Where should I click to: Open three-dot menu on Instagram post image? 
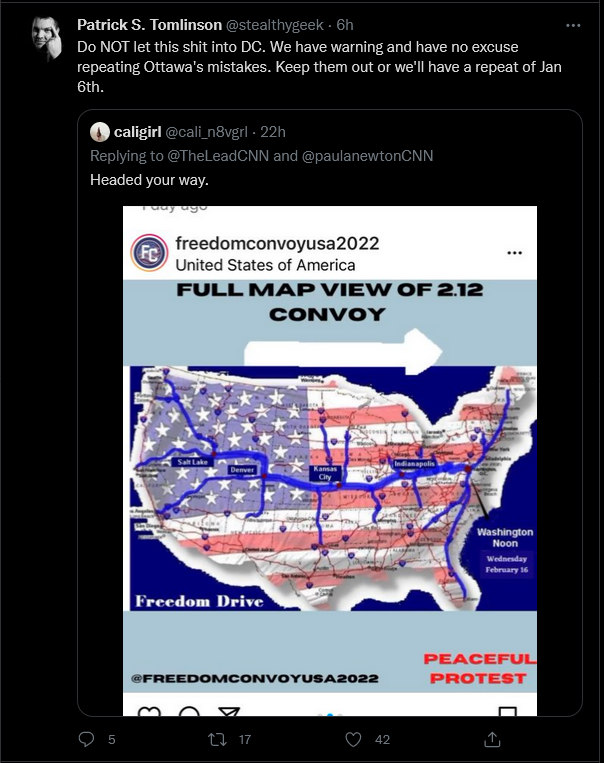pos(514,253)
